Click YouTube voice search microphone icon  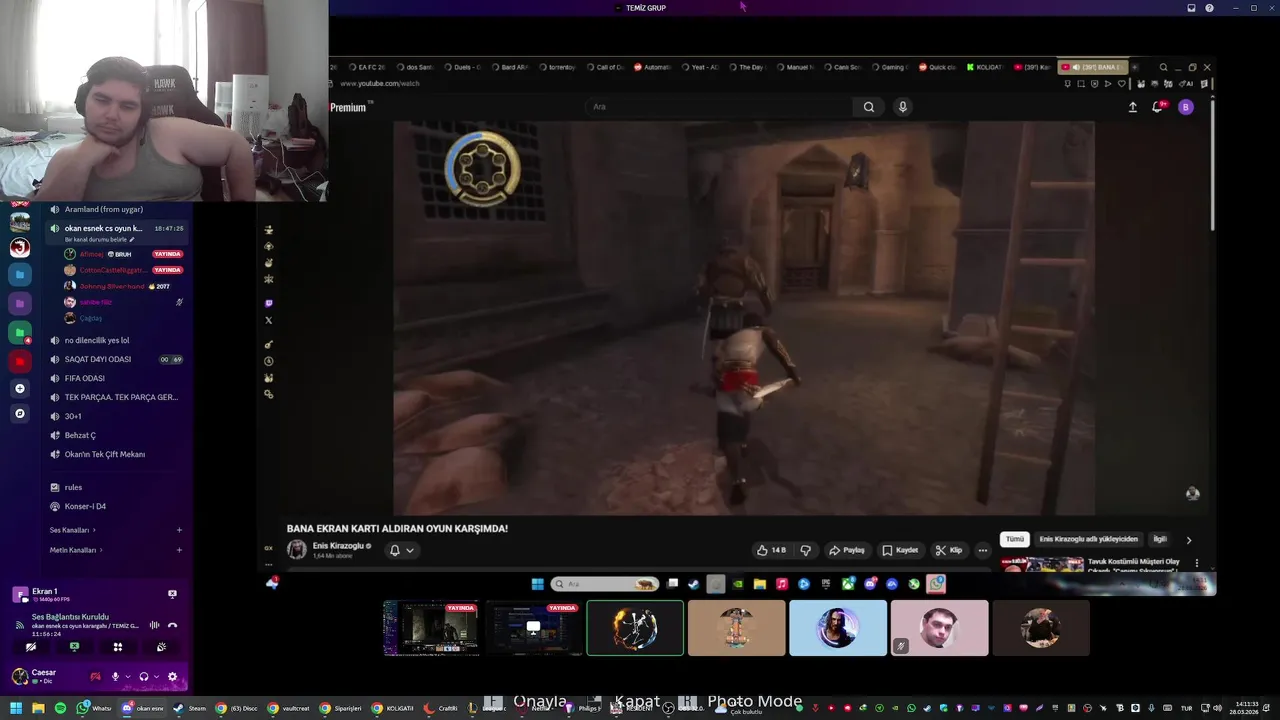coord(903,107)
